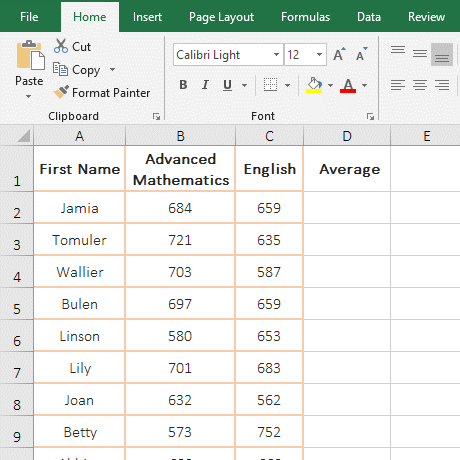The width and height of the screenshot is (460, 460).
Task: Select column A header
Action: [79, 136]
